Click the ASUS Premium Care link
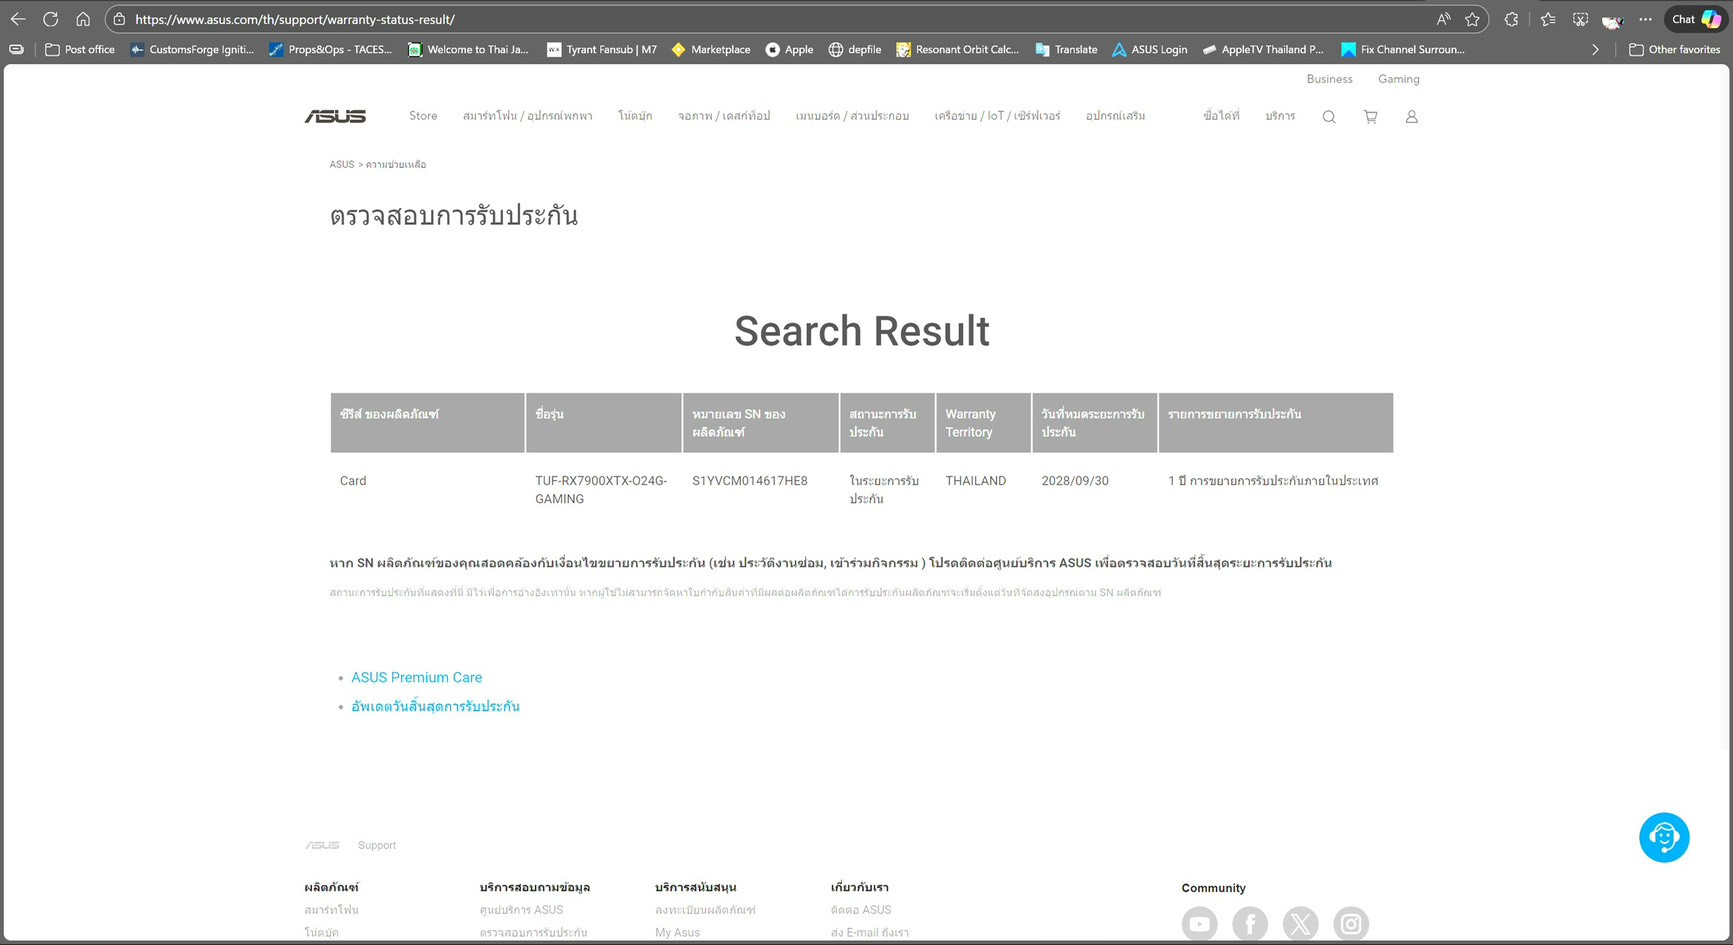The image size is (1733, 945). pos(416,677)
